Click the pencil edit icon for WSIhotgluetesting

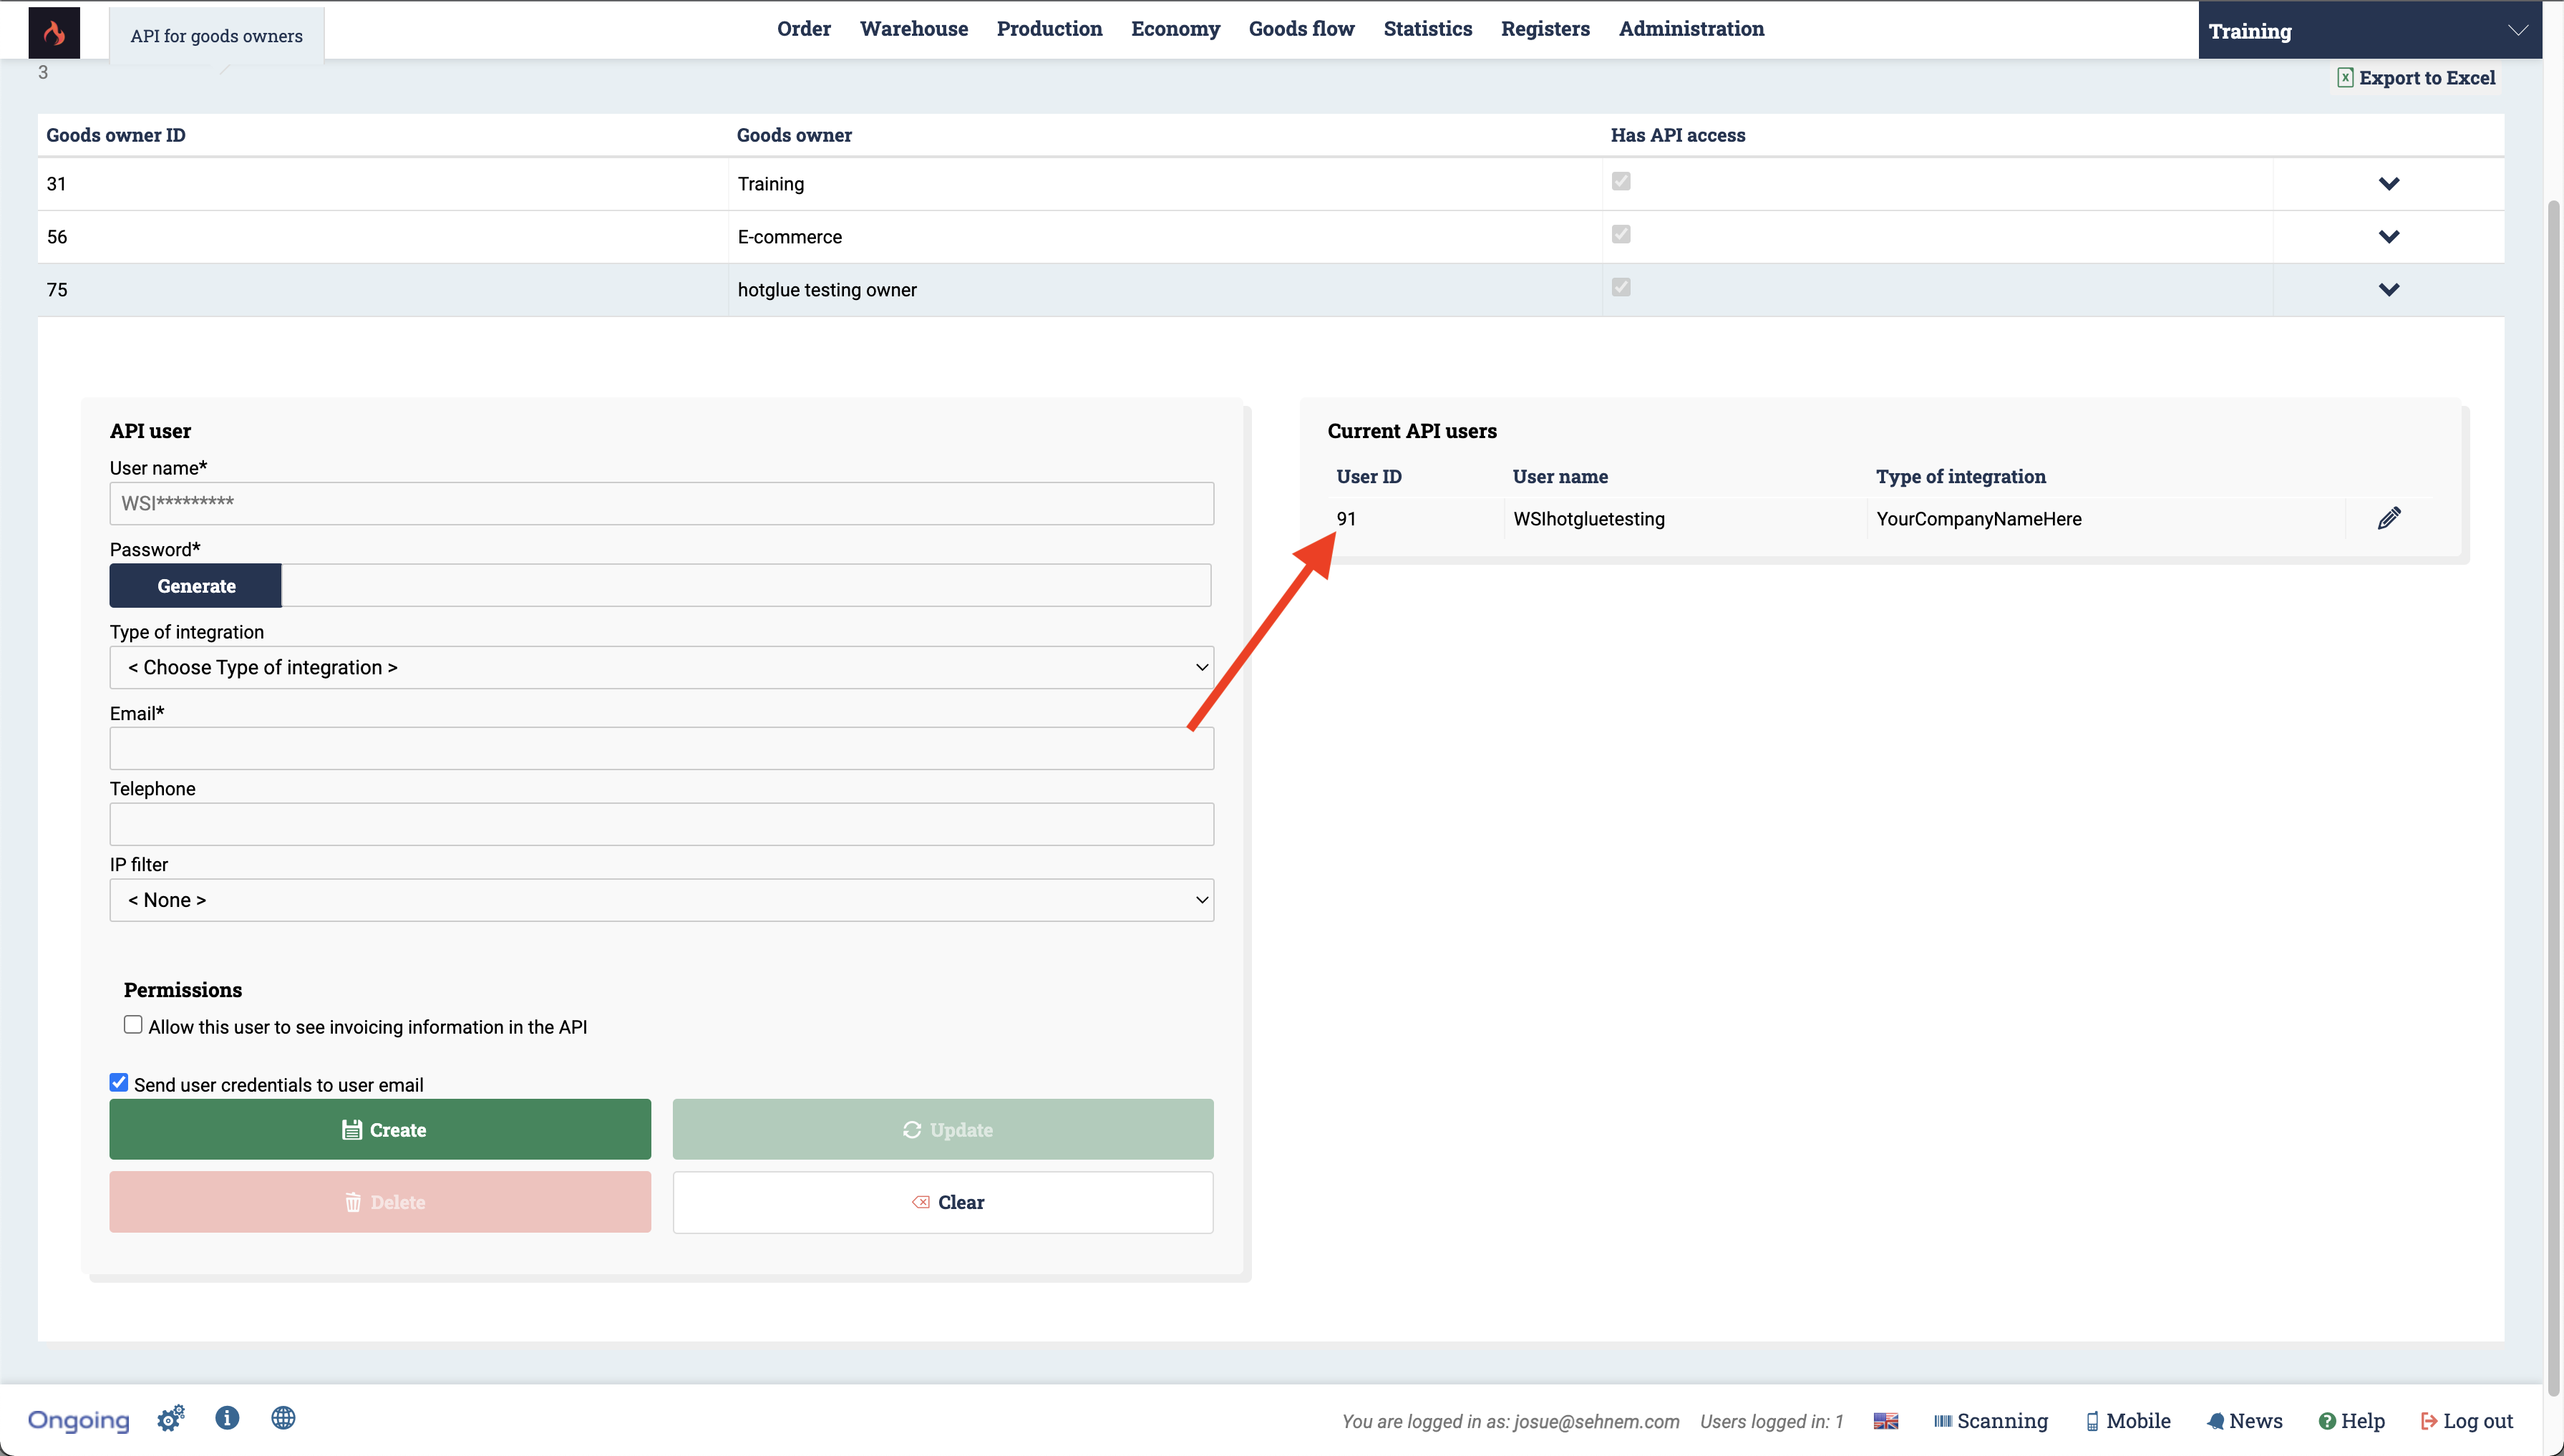pyautogui.click(x=2388, y=518)
